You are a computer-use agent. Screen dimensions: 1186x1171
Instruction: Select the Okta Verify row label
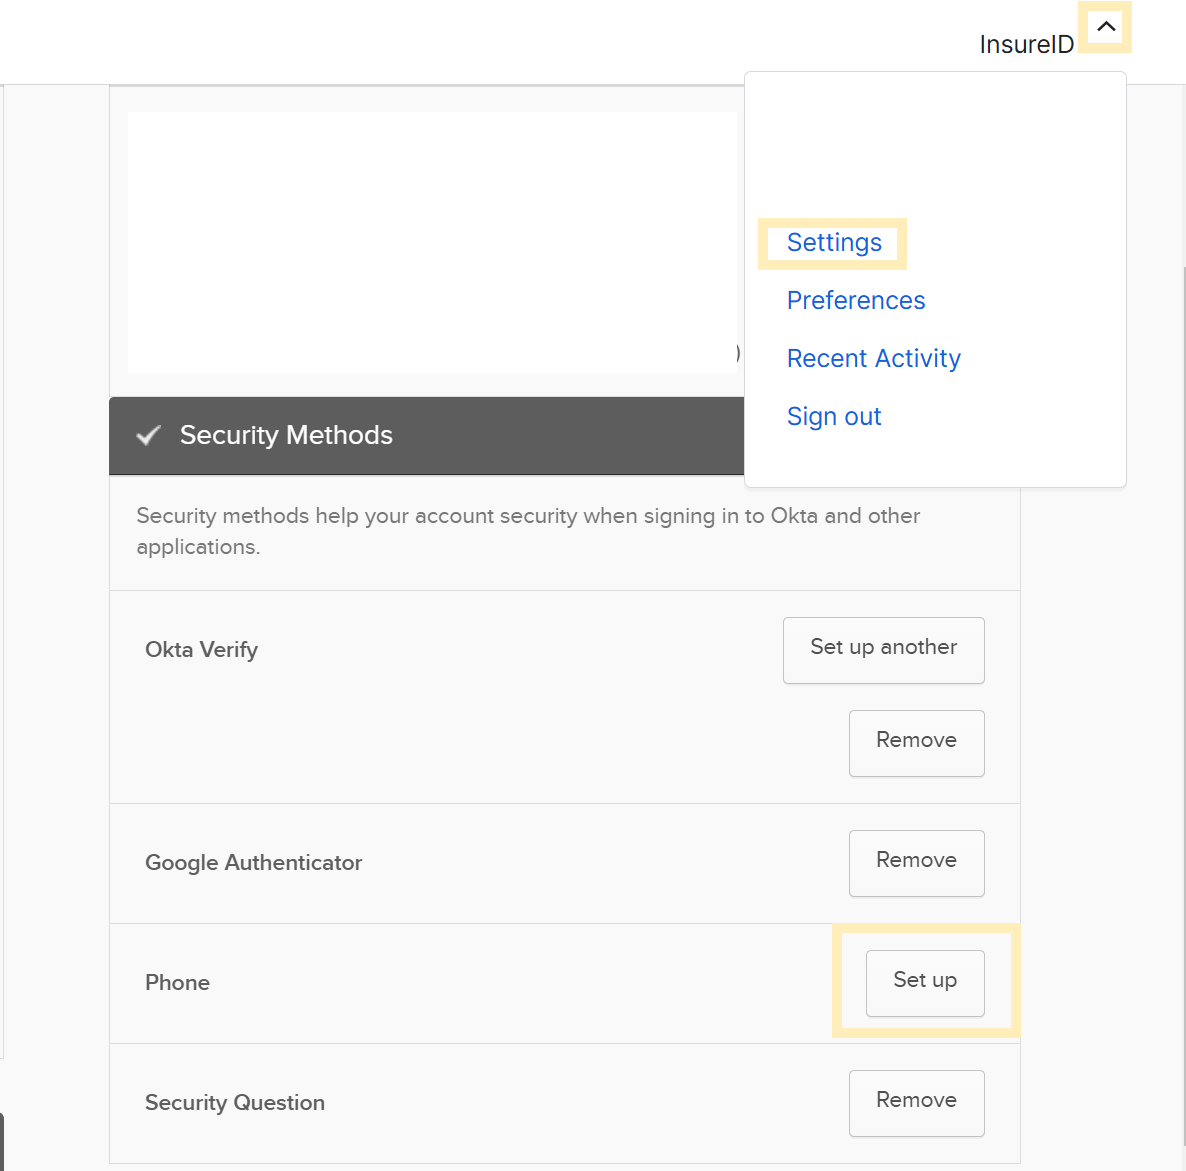(201, 650)
